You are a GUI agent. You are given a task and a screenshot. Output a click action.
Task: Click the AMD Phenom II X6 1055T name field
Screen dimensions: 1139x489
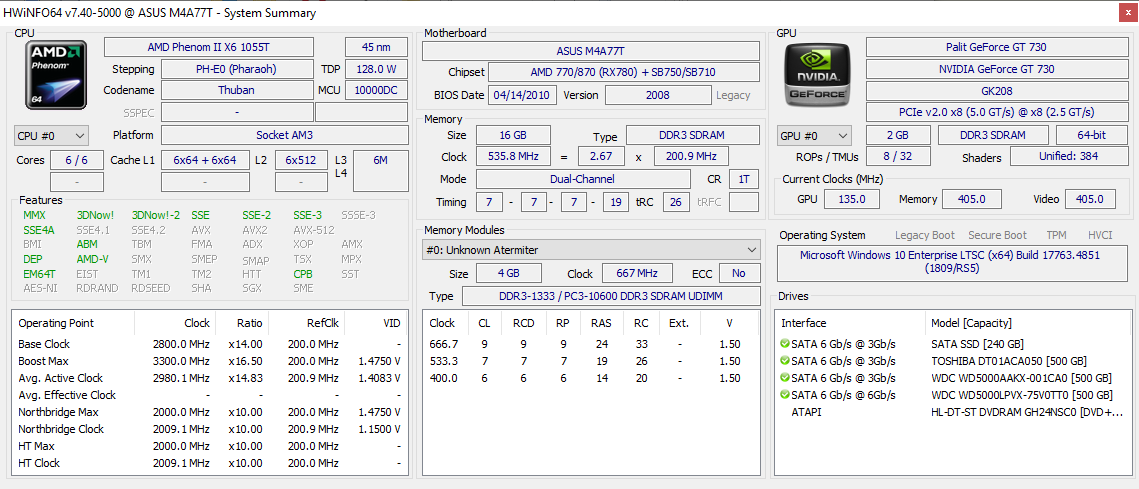208,47
